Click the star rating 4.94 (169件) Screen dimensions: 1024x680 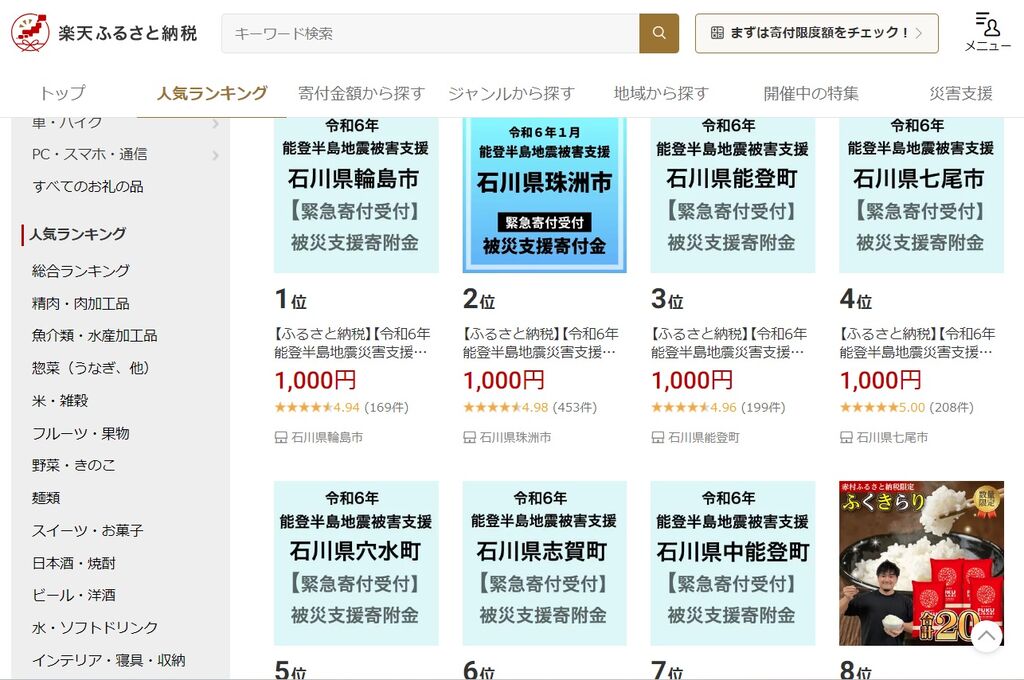[x=342, y=408]
